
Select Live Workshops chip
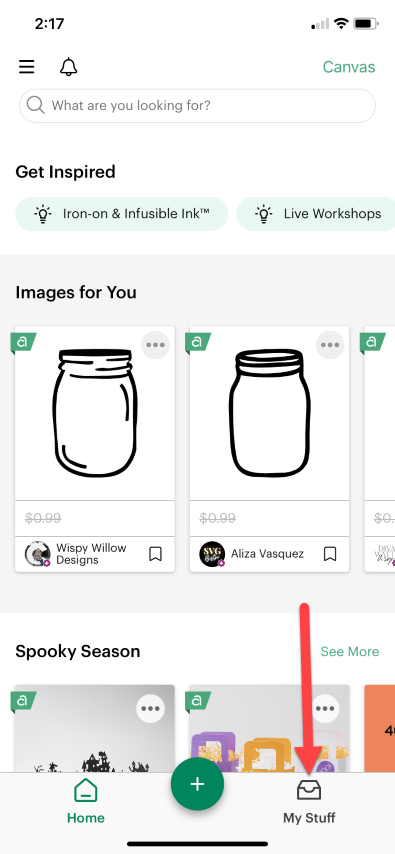316,214
